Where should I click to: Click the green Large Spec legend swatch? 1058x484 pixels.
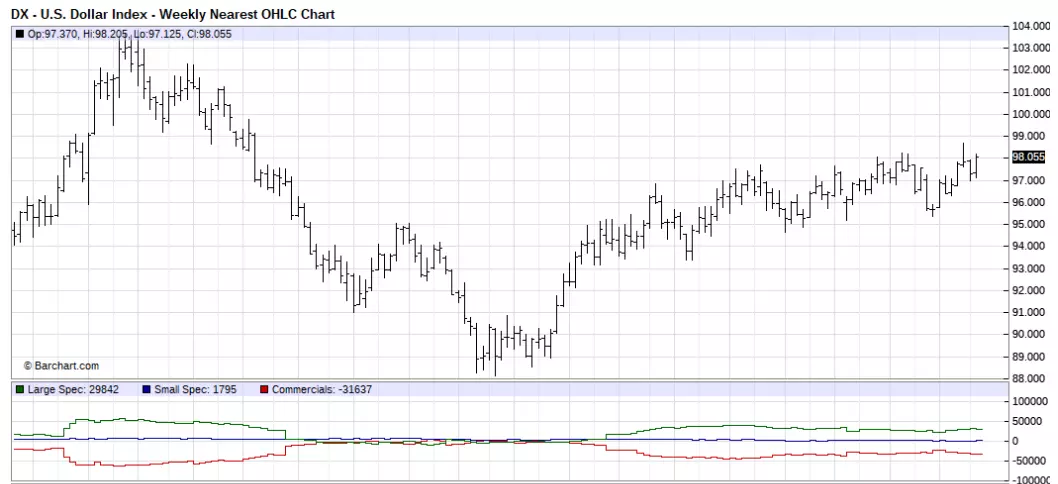pos(20,389)
